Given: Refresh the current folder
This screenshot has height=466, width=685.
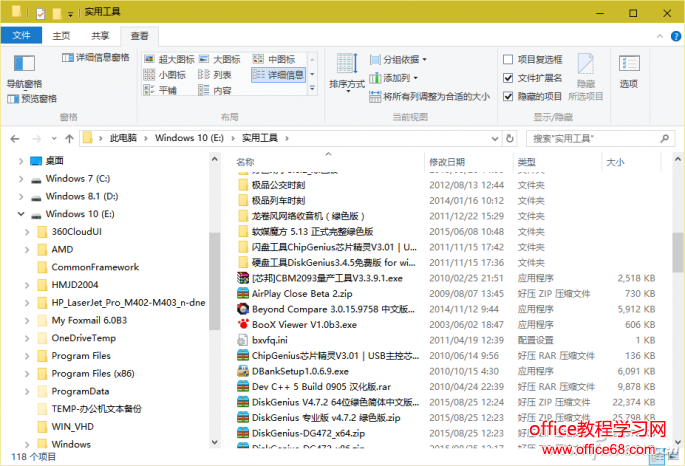Looking at the screenshot, I should click(x=509, y=138).
